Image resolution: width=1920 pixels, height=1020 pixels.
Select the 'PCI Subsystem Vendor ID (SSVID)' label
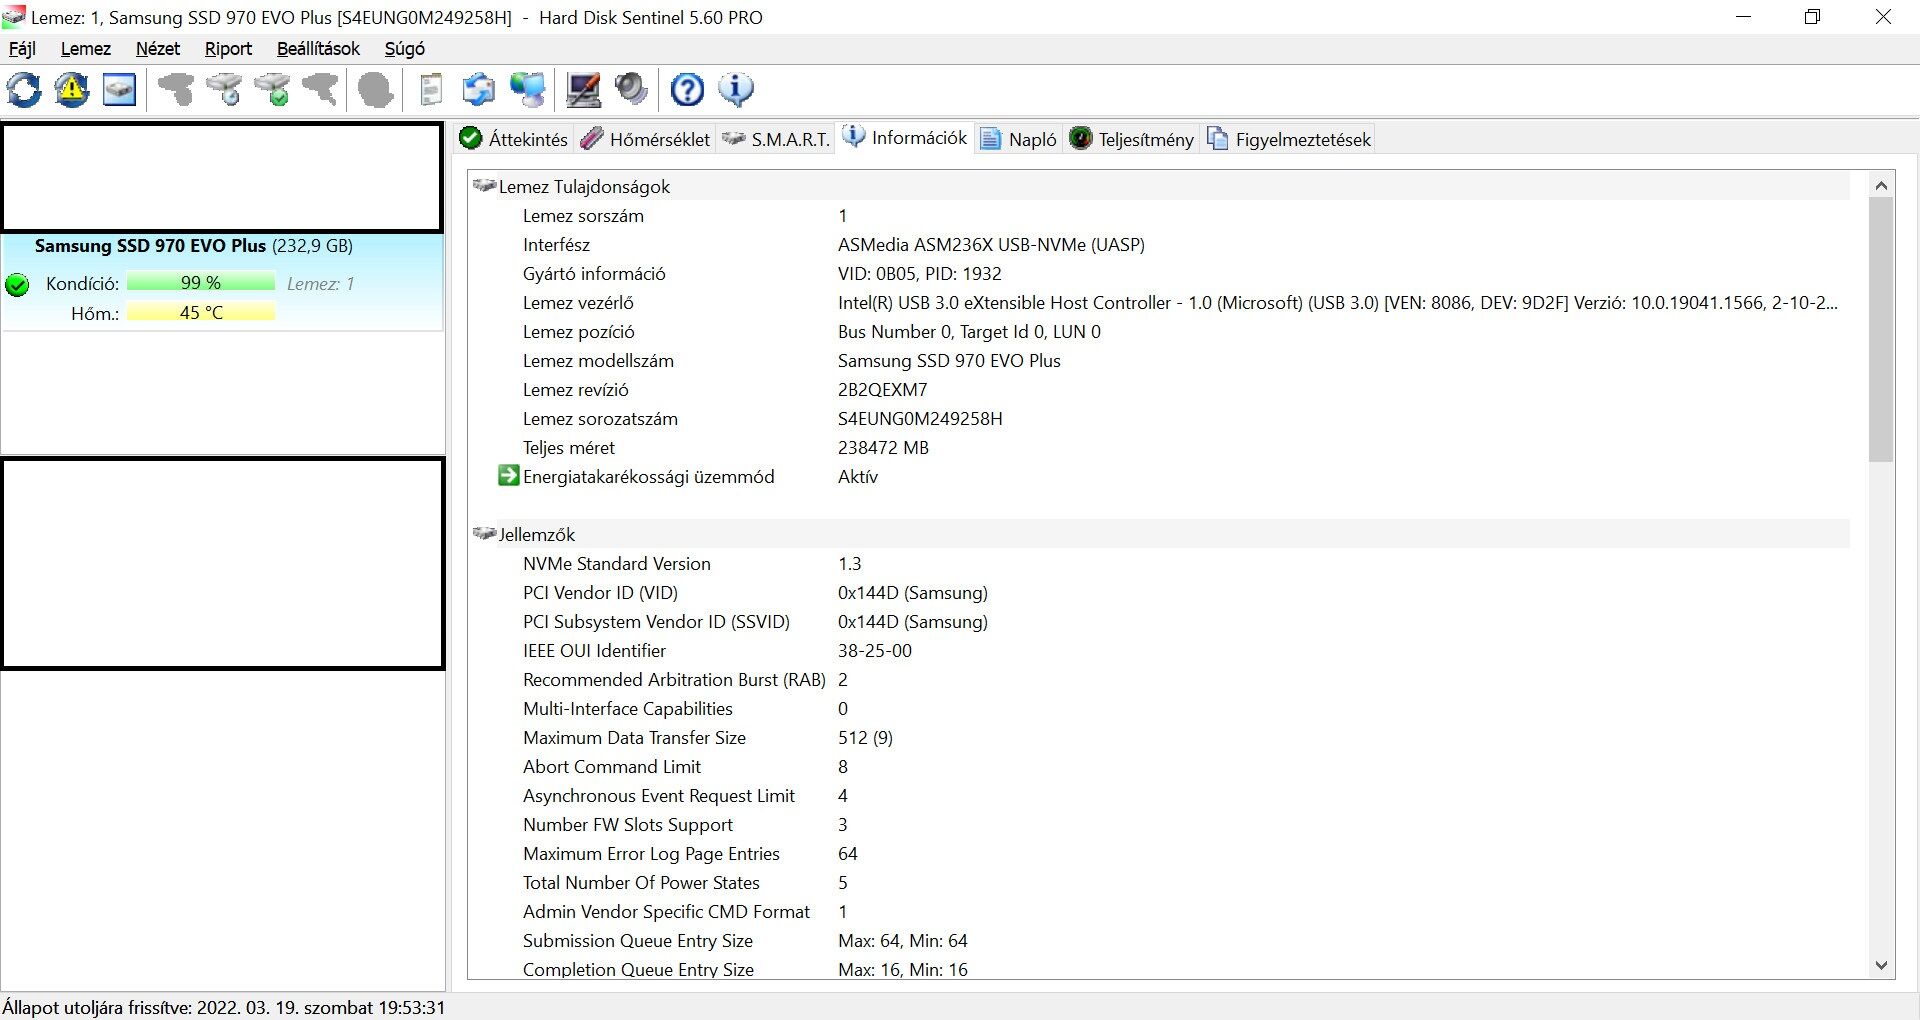(x=656, y=622)
